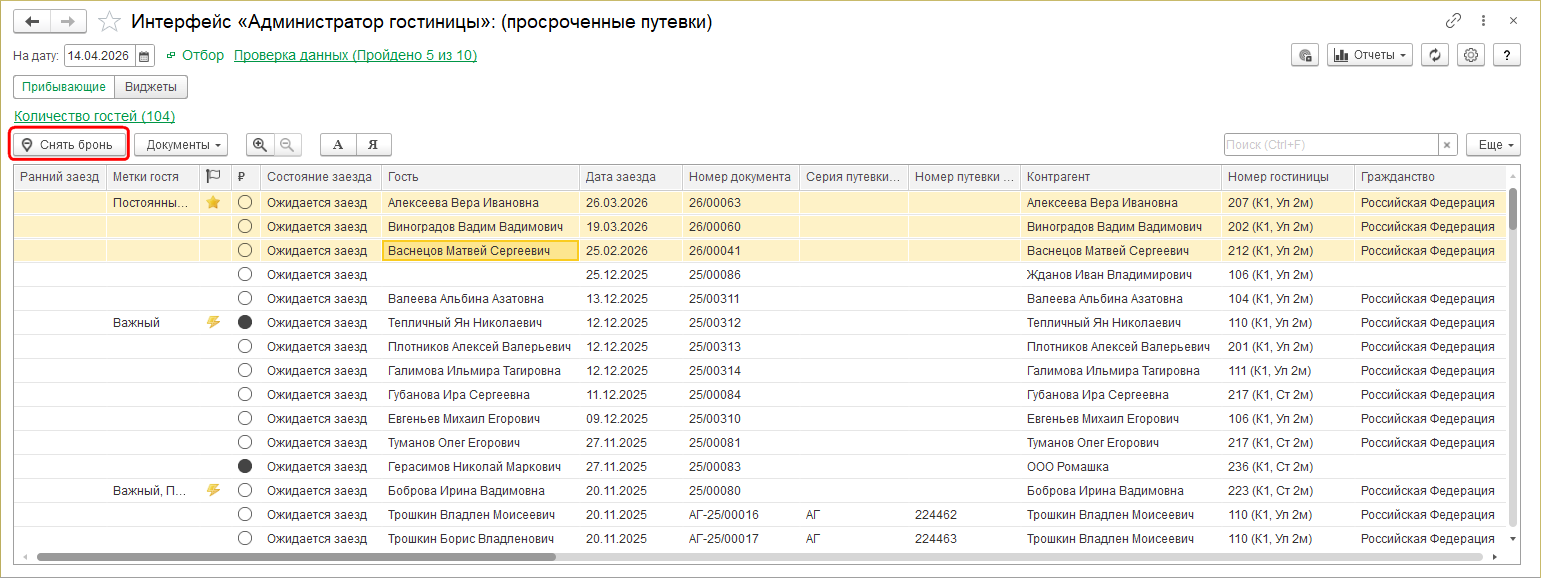Click into the Поиск search field
This screenshot has width=1541, height=578.
coord(1330,145)
